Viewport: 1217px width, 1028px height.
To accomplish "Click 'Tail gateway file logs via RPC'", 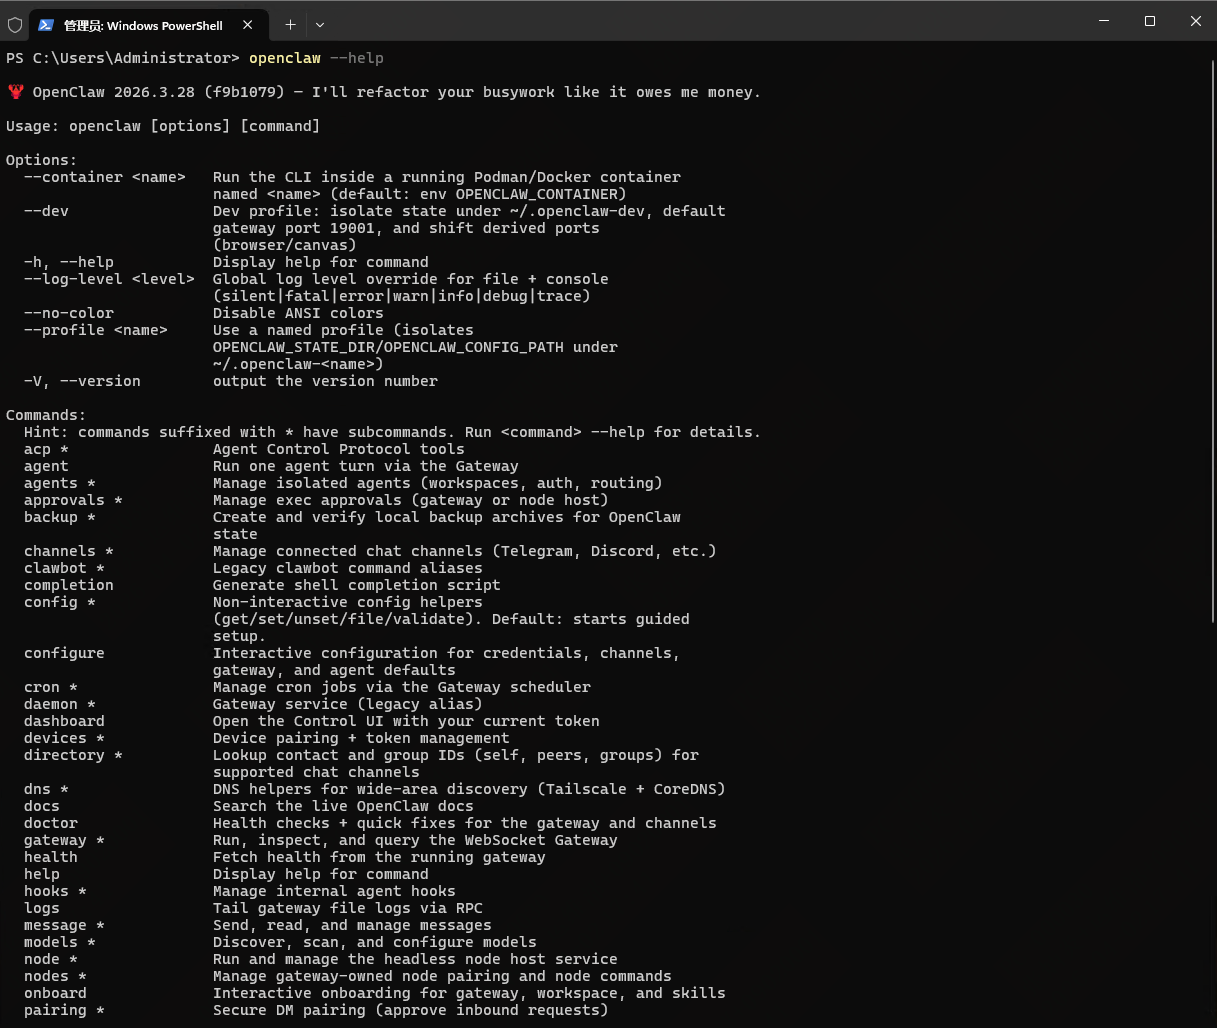I will pyautogui.click(x=348, y=908).
